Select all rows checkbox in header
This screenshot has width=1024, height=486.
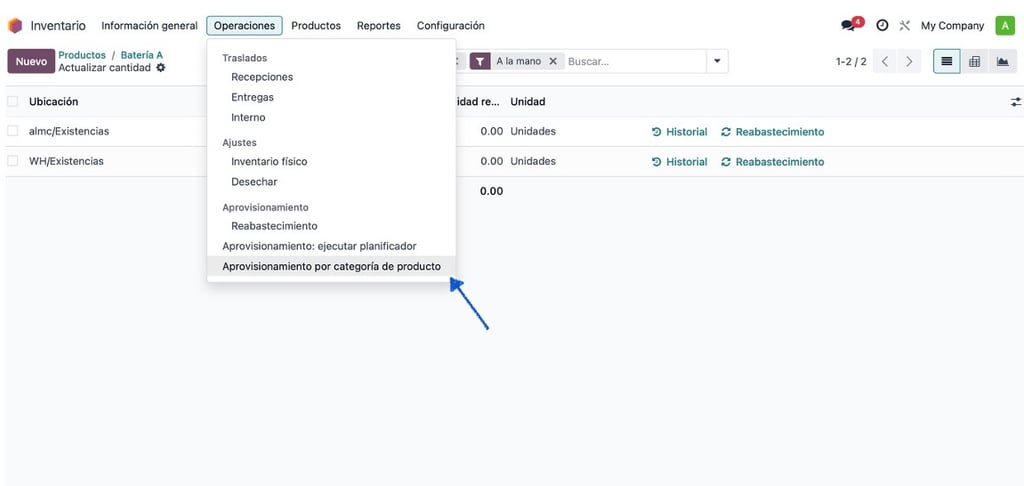[13, 101]
